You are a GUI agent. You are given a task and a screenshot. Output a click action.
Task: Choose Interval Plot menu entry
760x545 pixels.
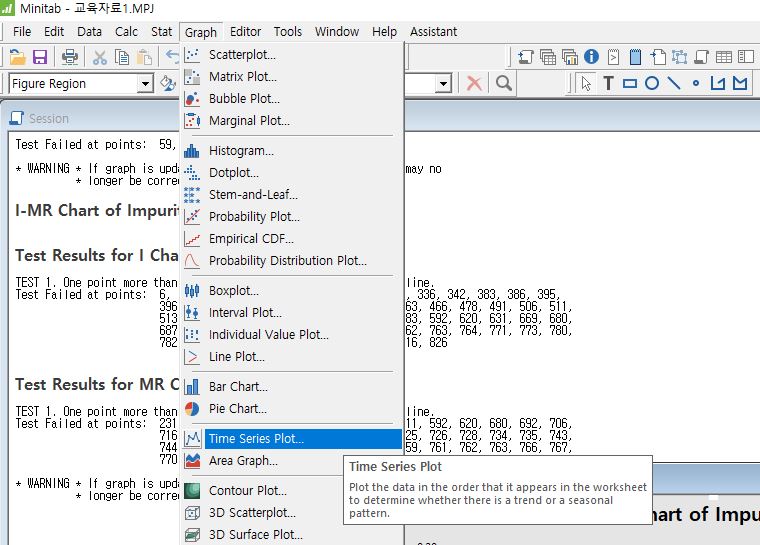click(292, 313)
